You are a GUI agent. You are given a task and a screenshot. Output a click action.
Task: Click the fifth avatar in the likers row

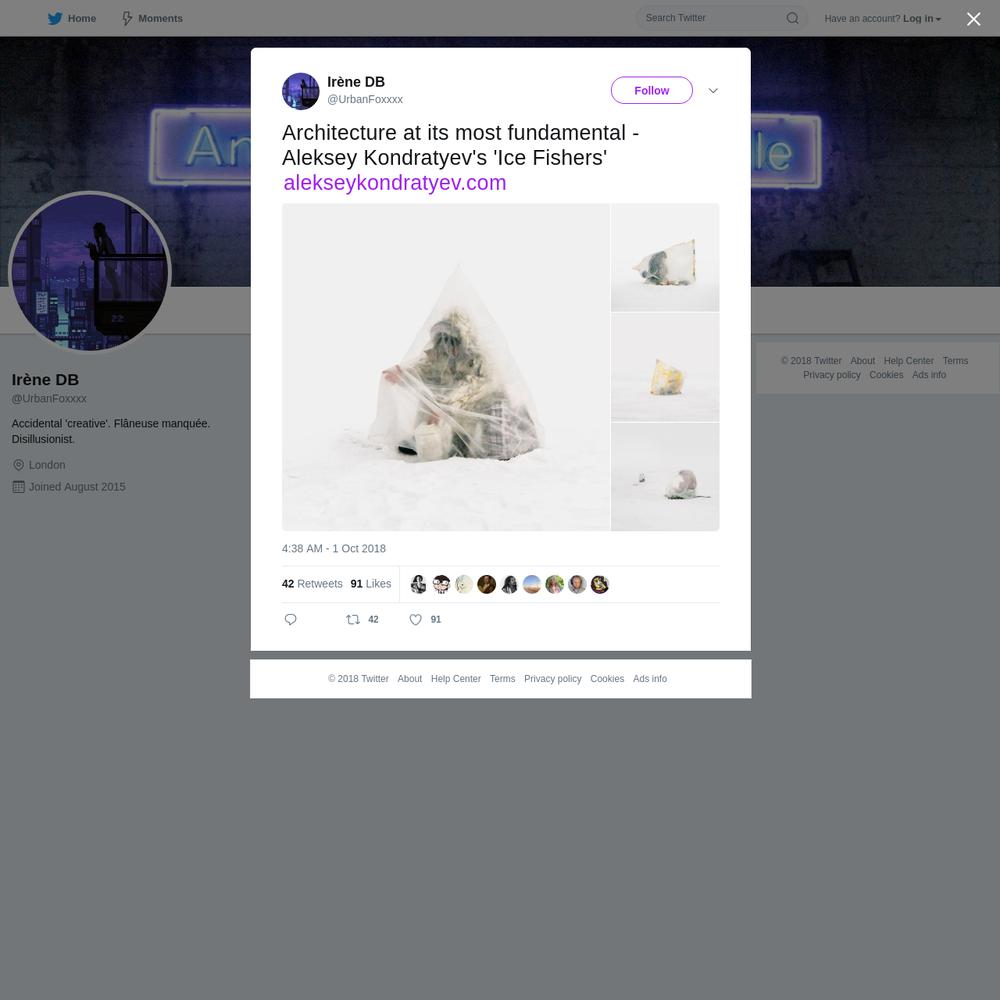(x=509, y=584)
